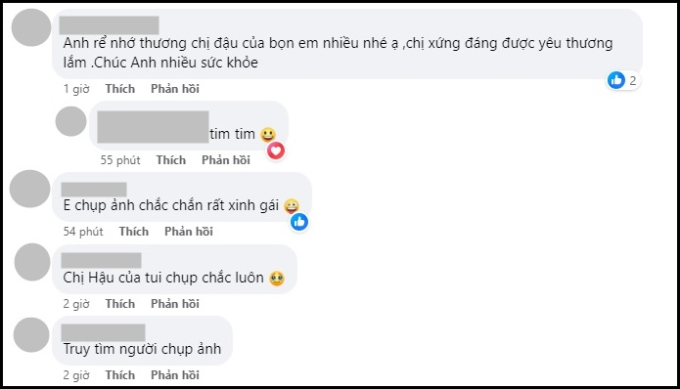Screen dimensions: 680x389
Task: Click the thumbs-up reaction on the 'xinh gái' comment
Action: [x=299, y=222]
